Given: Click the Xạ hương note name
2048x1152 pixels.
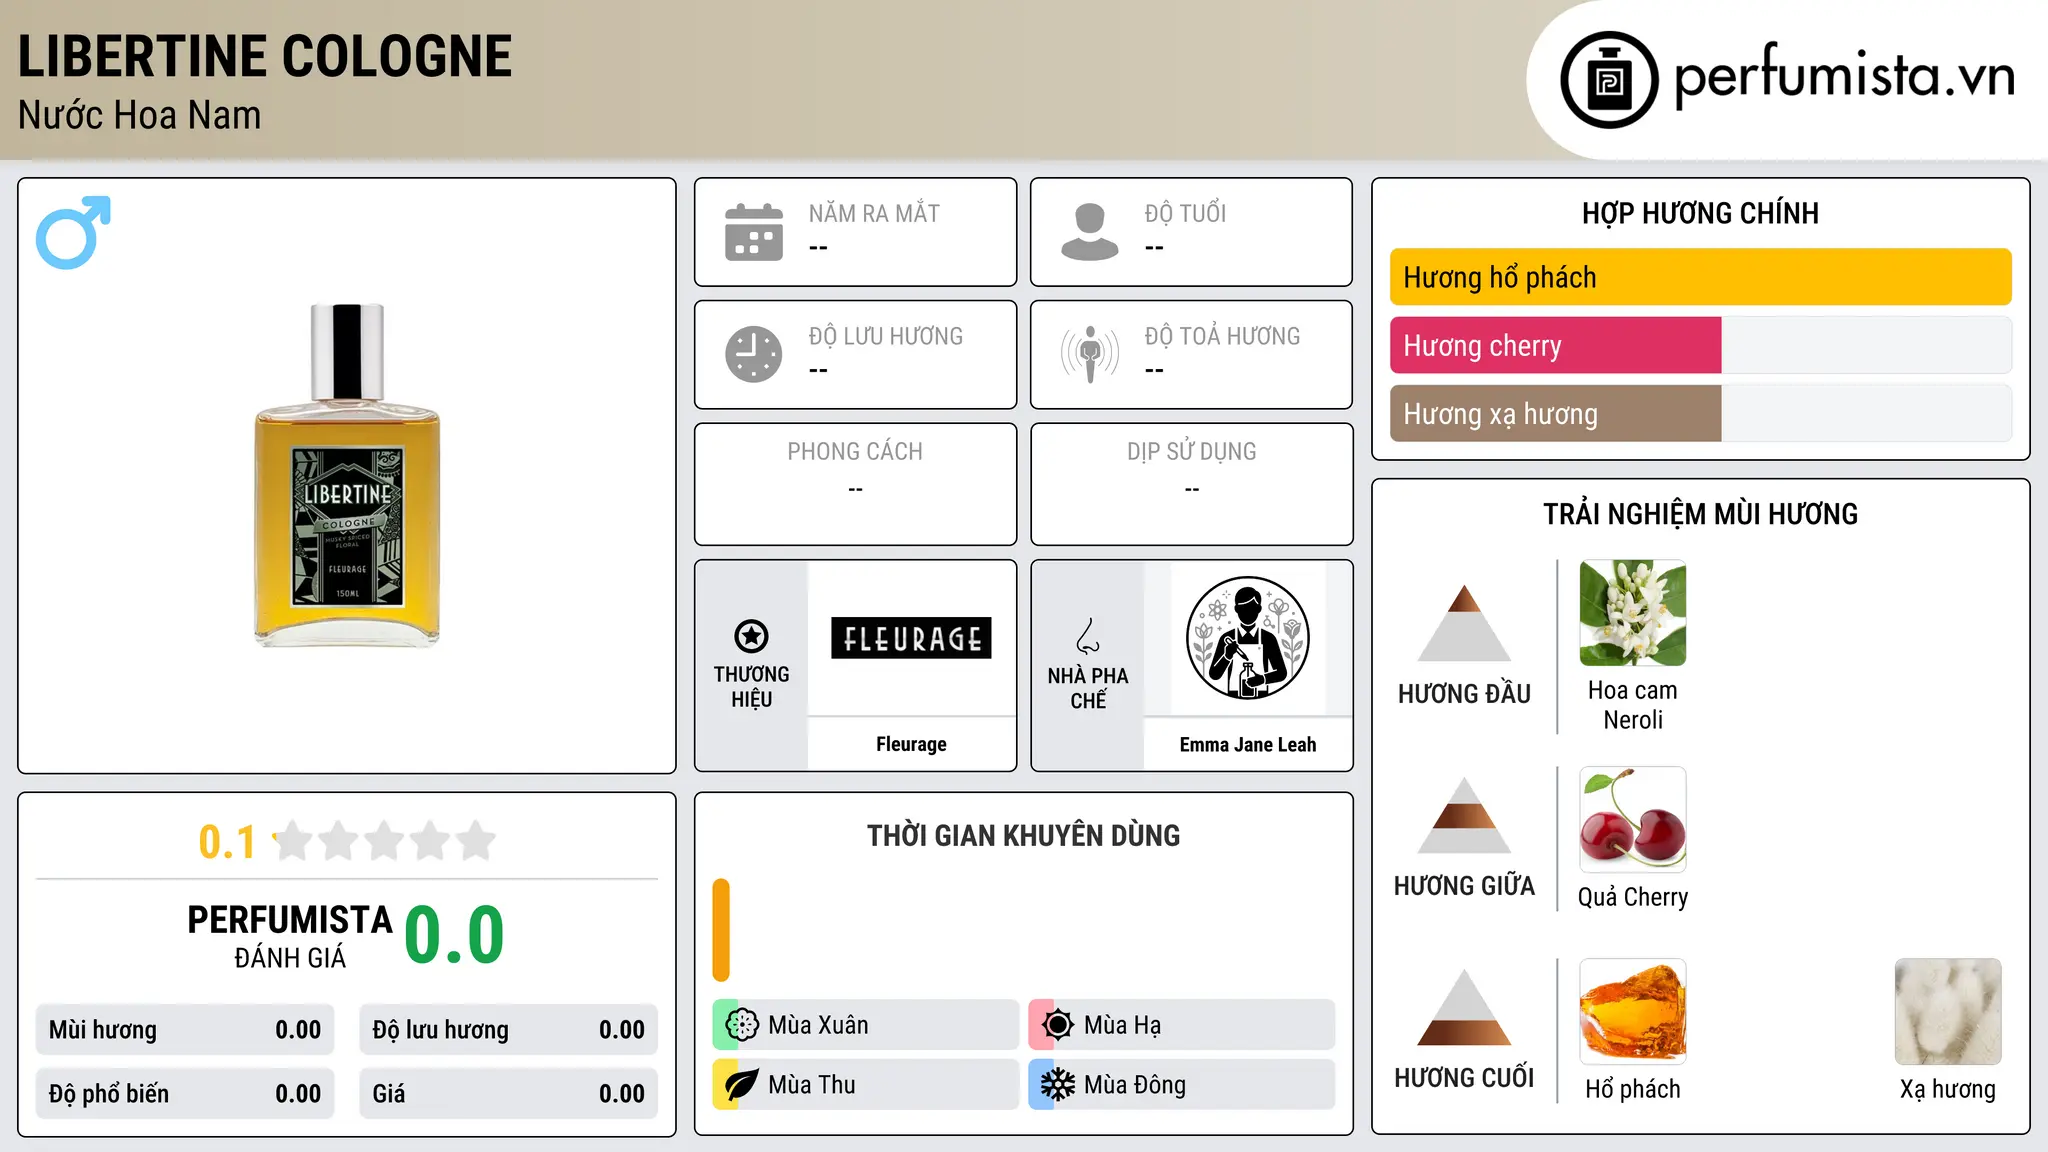Looking at the screenshot, I should 1948,1089.
